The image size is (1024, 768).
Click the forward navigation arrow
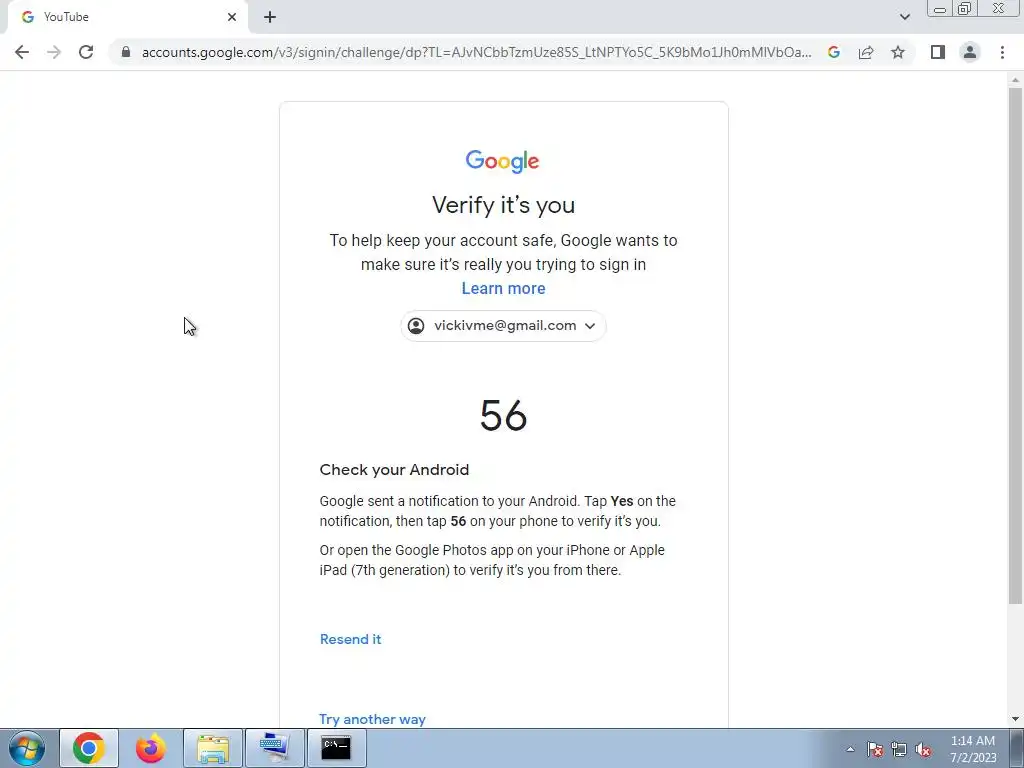coord(54,52)
